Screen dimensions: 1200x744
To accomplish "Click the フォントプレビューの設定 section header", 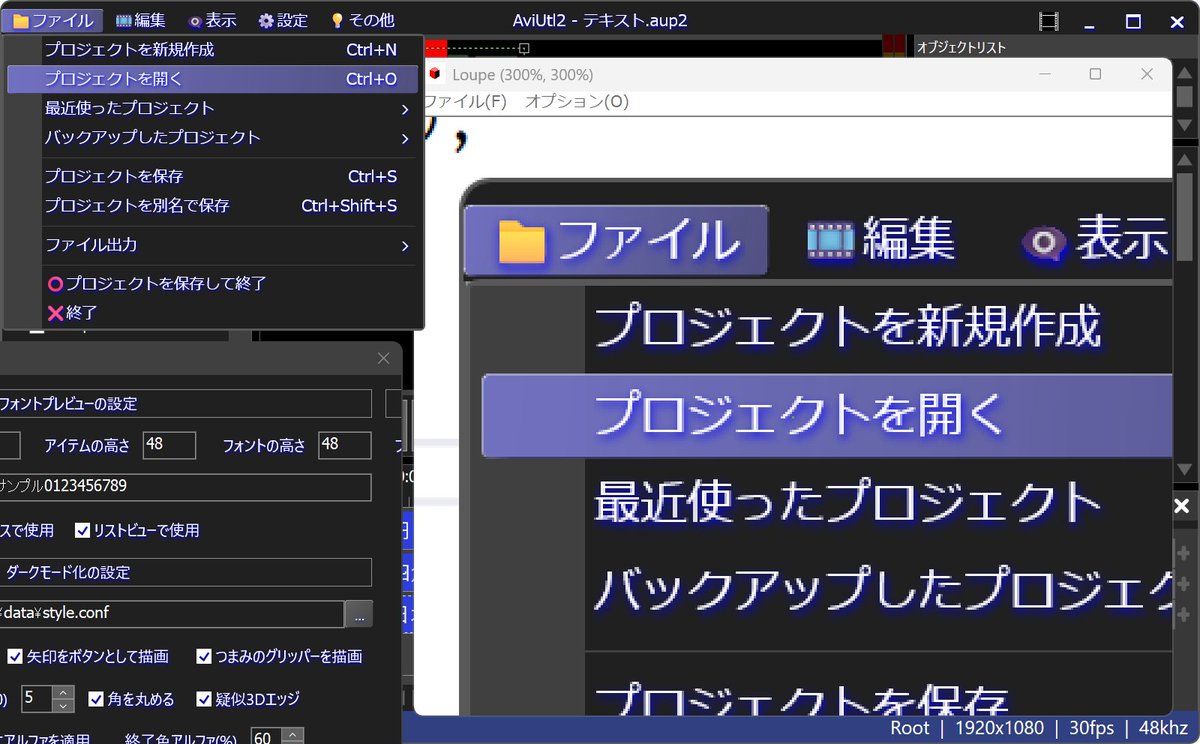I will point(186,403).
